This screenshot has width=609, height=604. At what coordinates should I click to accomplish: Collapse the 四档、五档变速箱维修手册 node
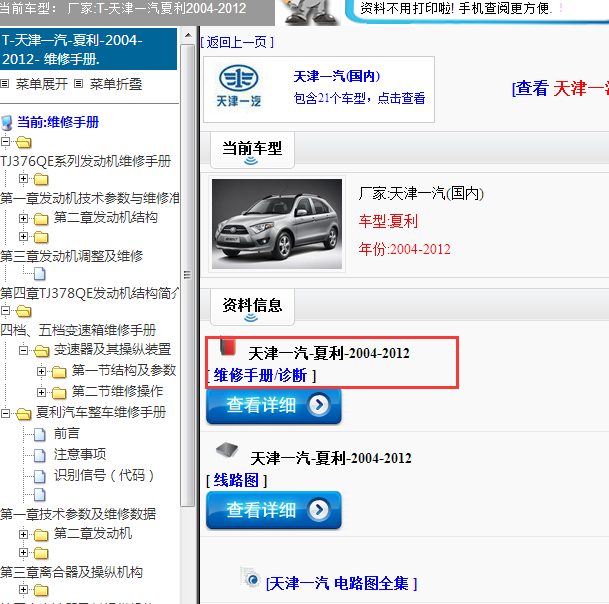pyautogui.click(x=5, y=310)
